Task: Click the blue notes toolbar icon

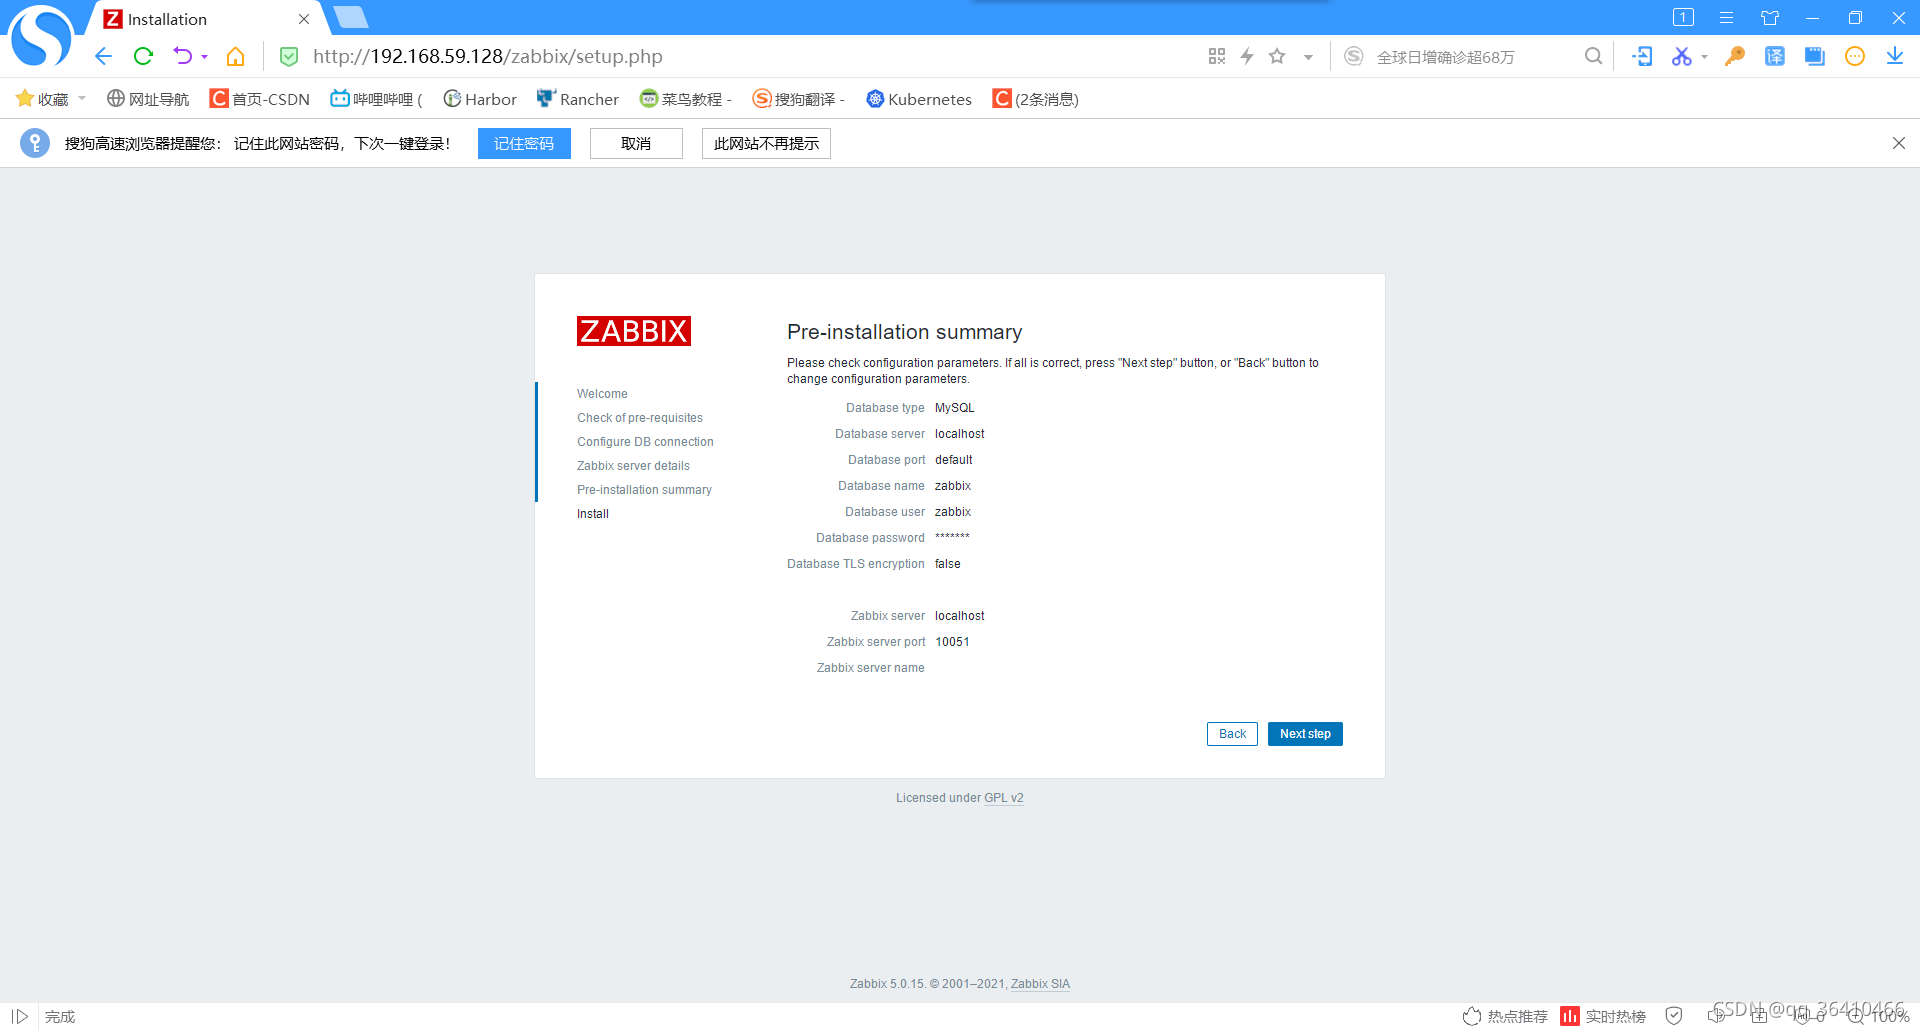Action: click(x=1815, y=56)
